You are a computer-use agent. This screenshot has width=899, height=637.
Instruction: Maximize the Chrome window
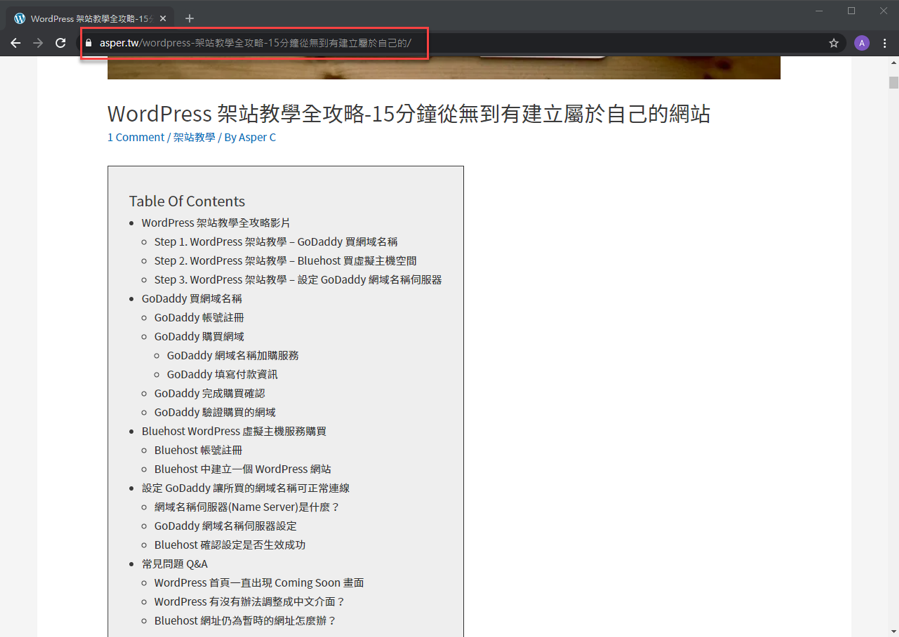point(851,11)
